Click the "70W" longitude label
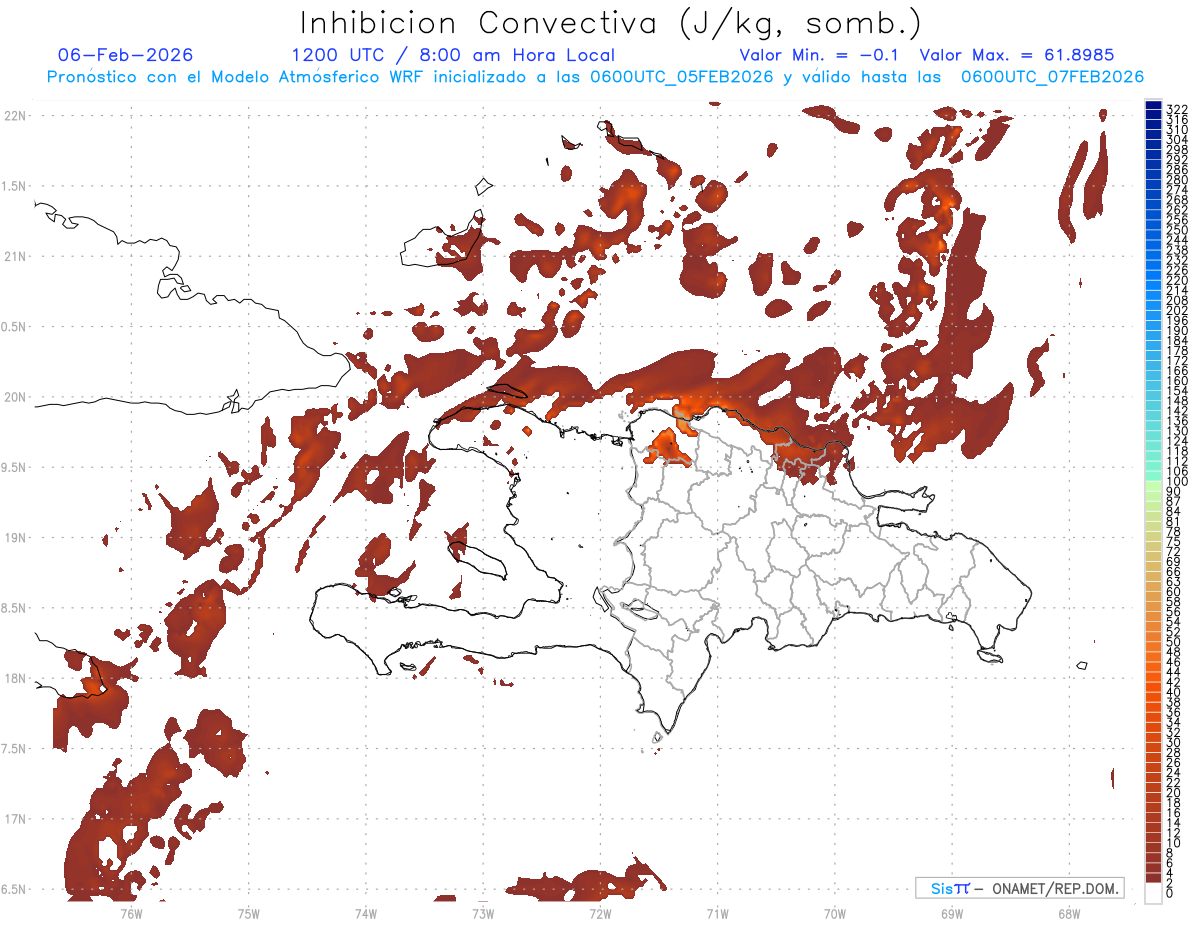The width and height of the screenshot is (1200, 927). pos(834,912)
